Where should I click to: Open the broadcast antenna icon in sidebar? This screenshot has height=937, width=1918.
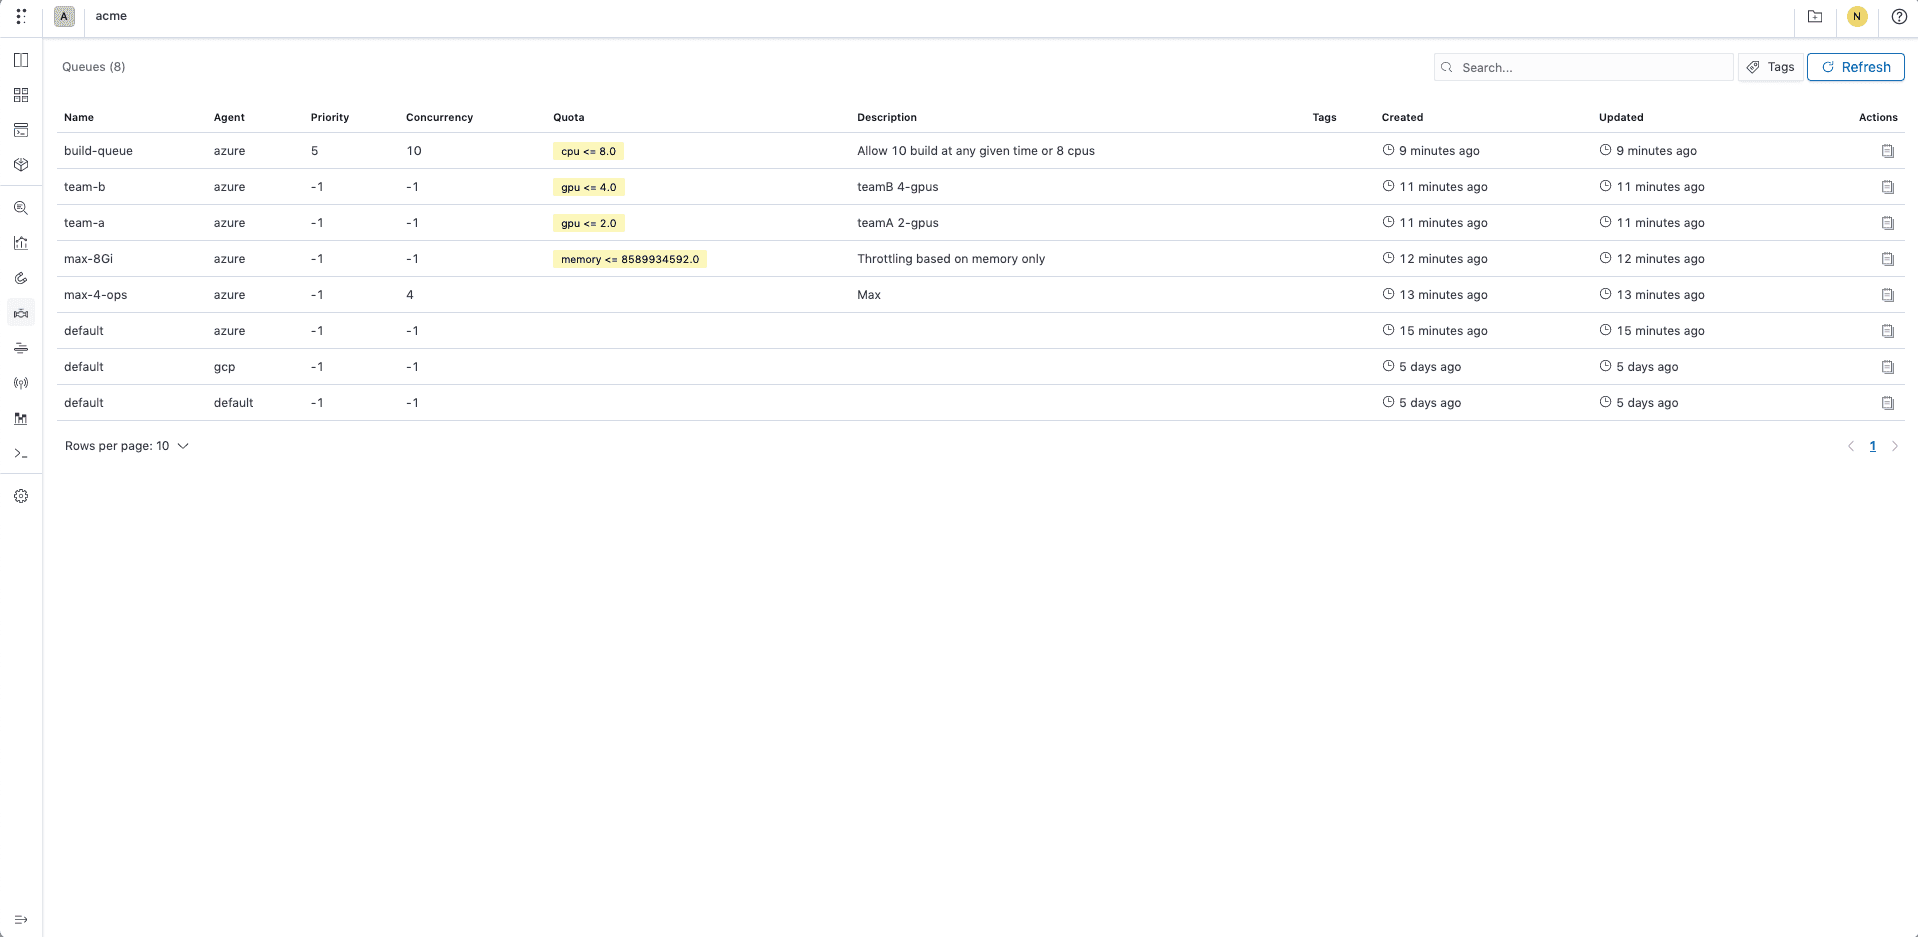21,383
